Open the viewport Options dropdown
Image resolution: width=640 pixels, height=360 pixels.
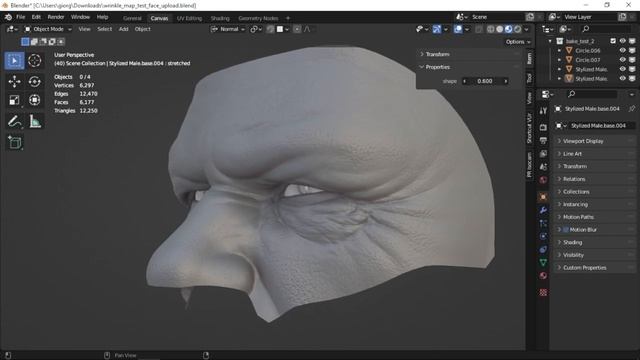point(518,42)
